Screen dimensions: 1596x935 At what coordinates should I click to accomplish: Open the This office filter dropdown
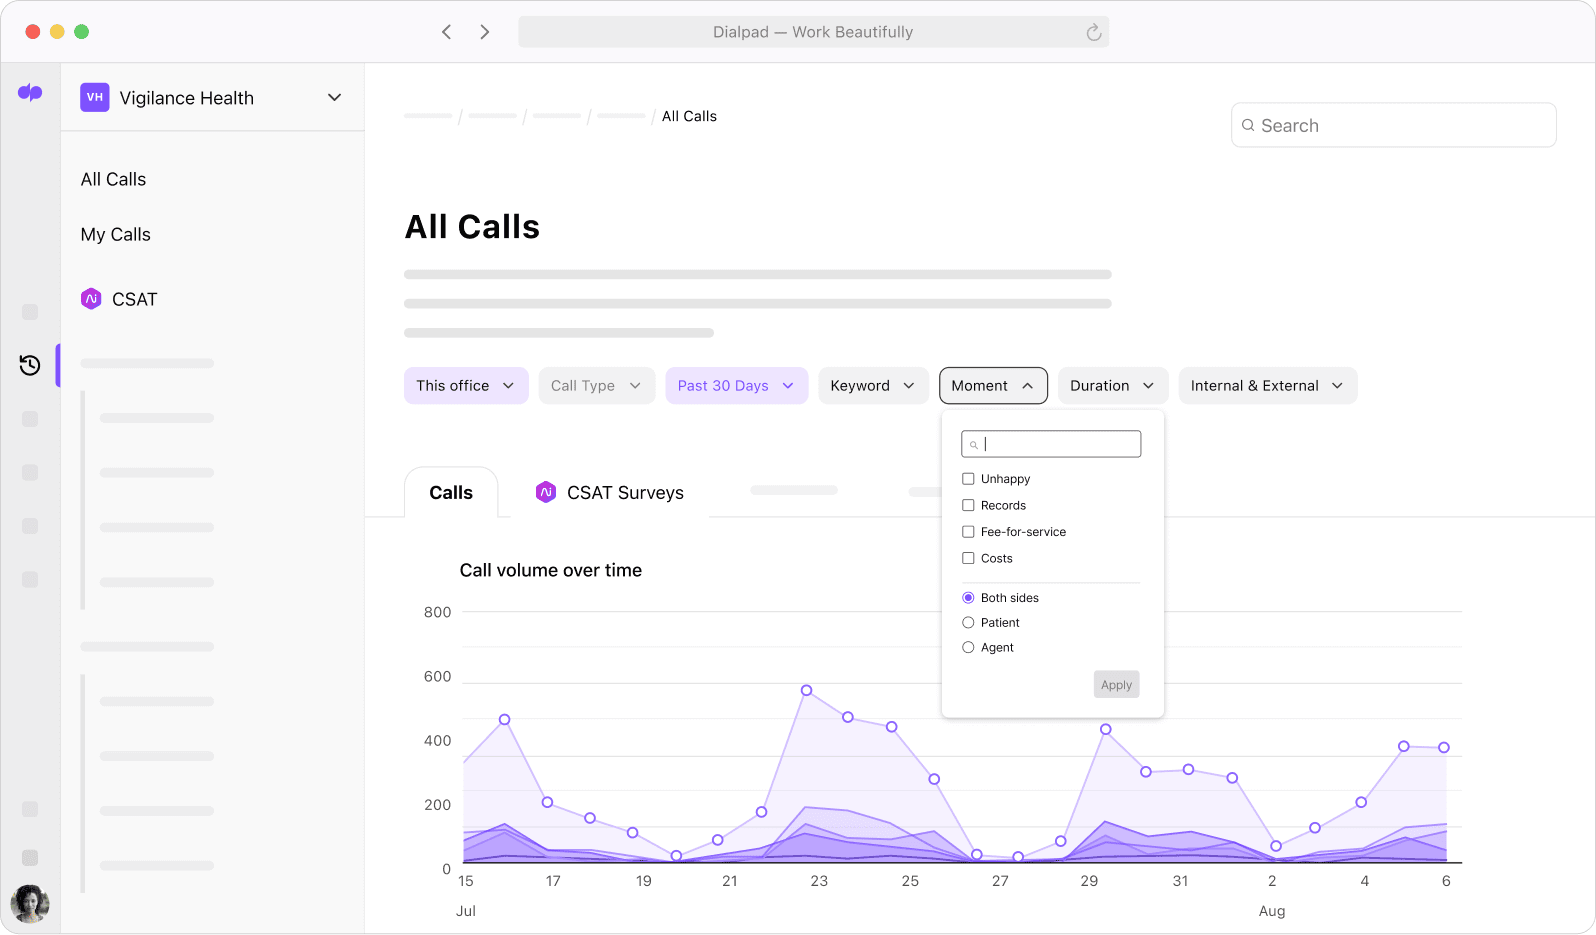click(466, 386)
